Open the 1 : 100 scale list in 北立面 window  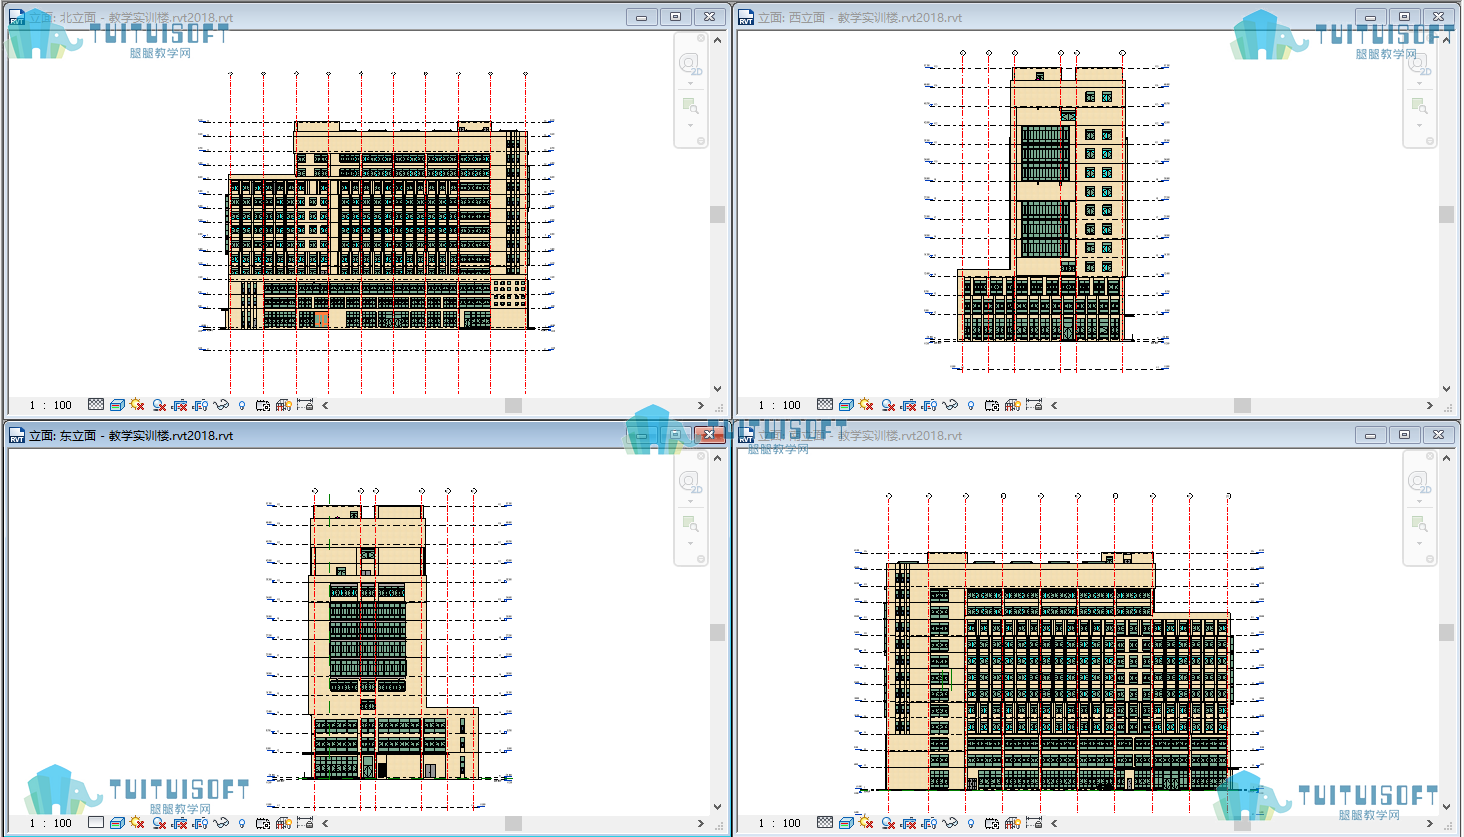51,405
